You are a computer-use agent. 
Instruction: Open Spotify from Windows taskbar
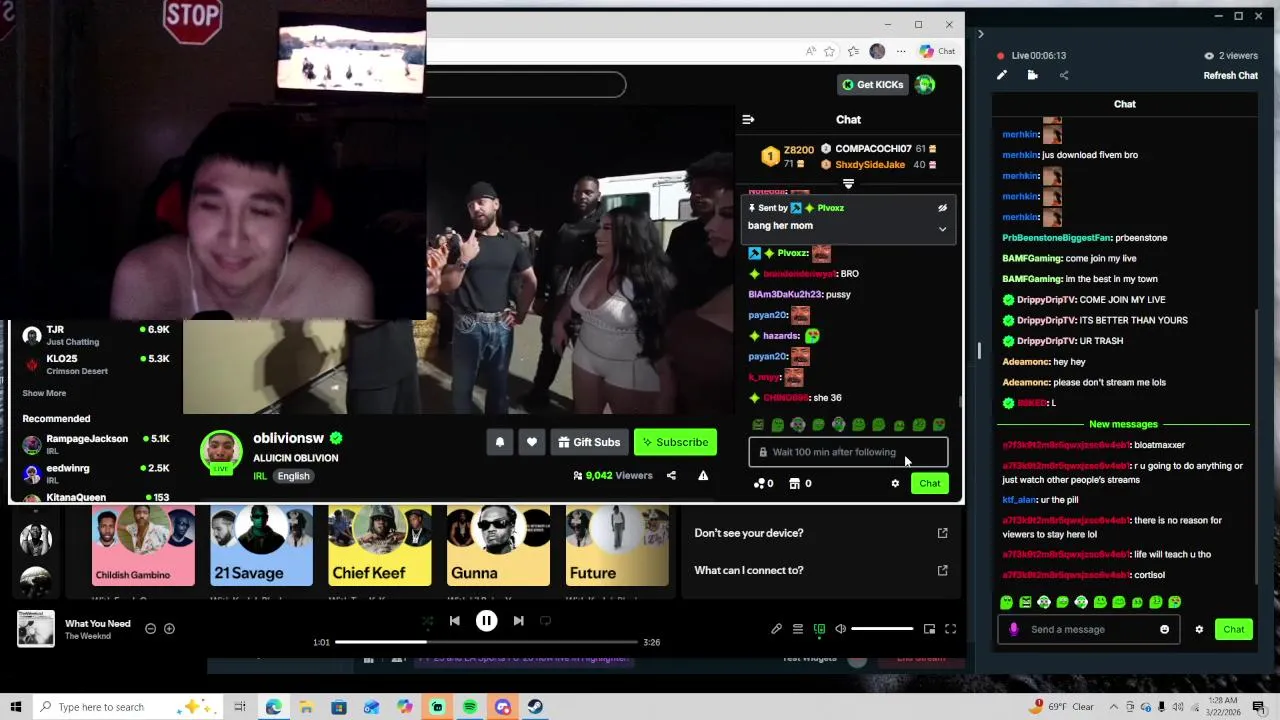(470, 707)
